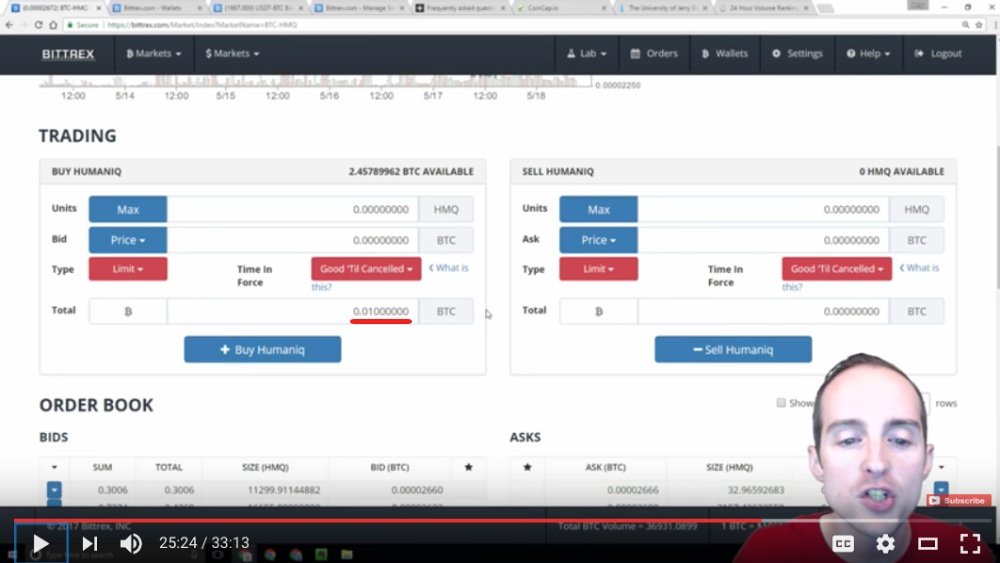Click bid price 0.00002660
Viewport: 1000px width, 563px height.
[x=417, y=490]
